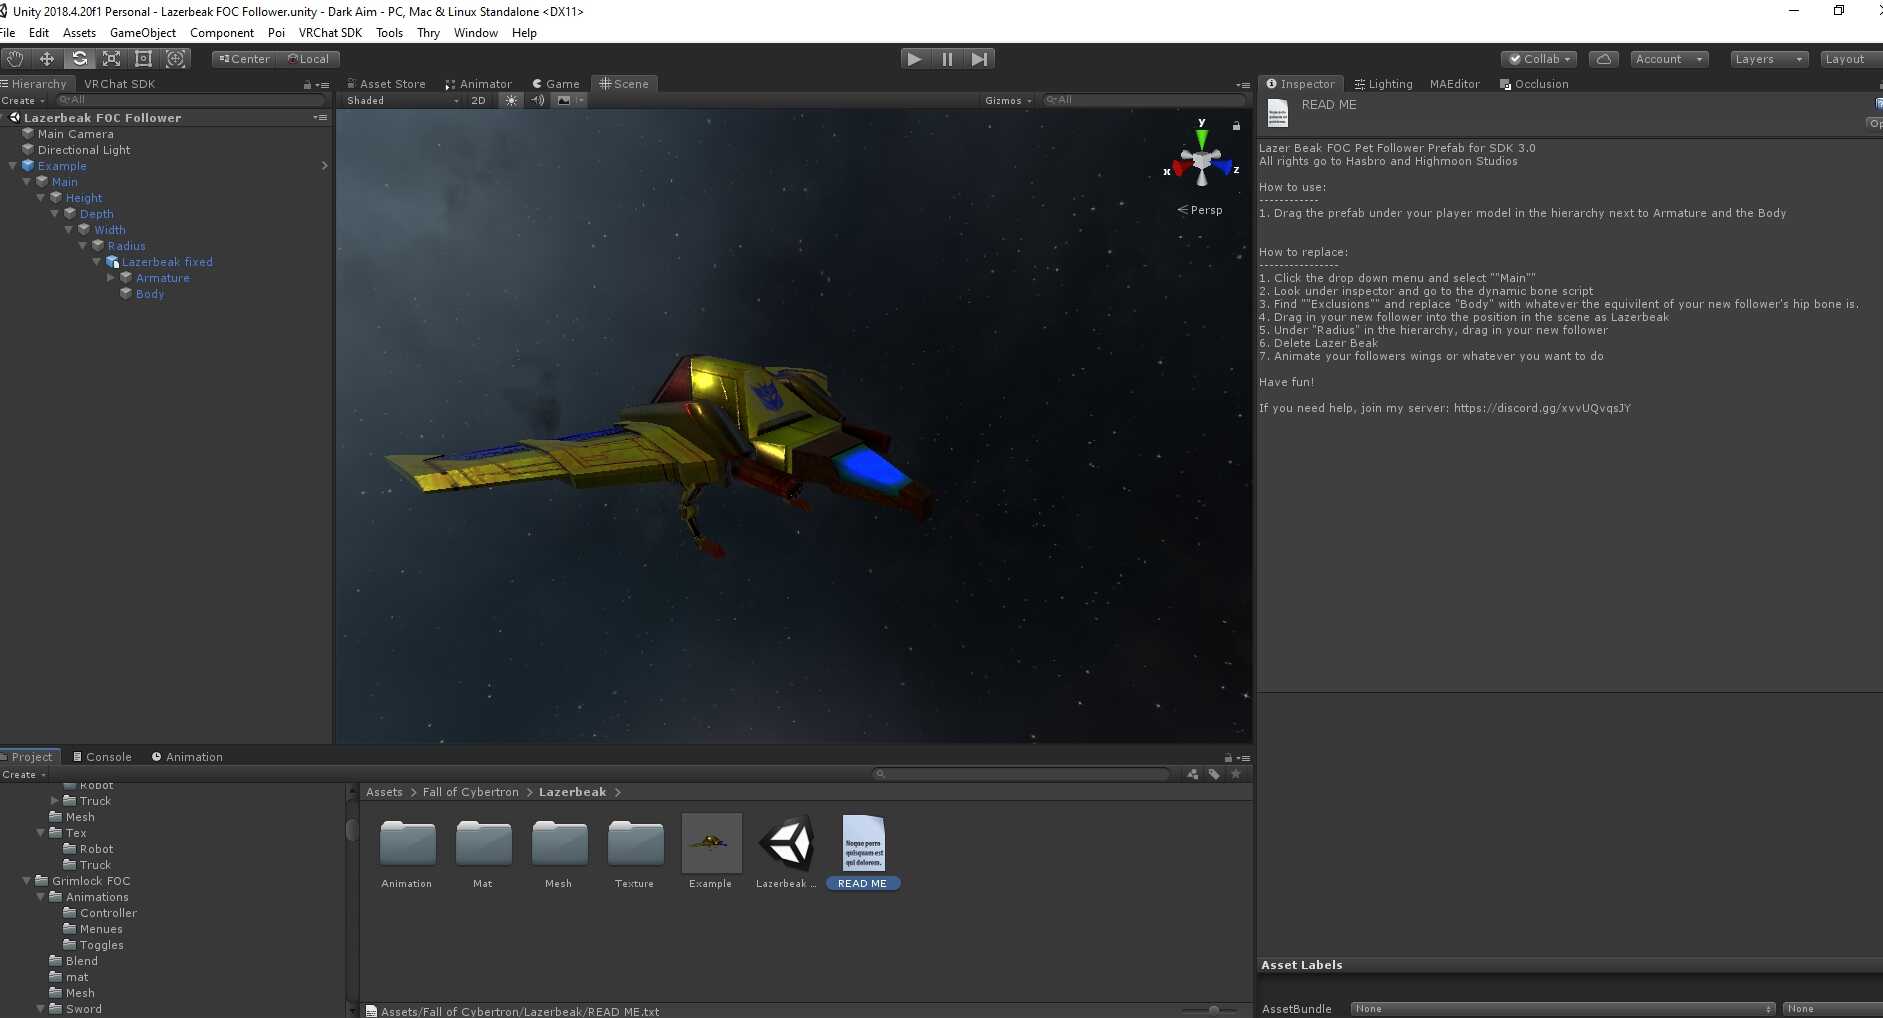This screenshot has height=1018, width=1883.
Task: Select the Hand tool in toolbar
Action: [15, 59]
